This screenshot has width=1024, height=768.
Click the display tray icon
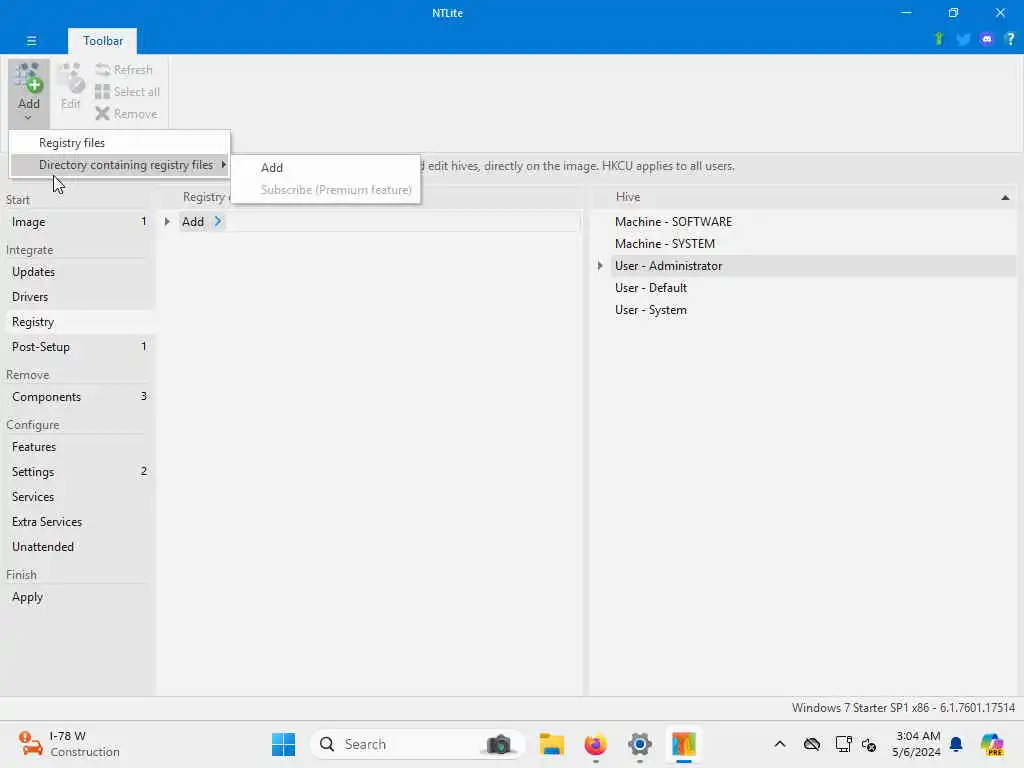pos(843,744)
